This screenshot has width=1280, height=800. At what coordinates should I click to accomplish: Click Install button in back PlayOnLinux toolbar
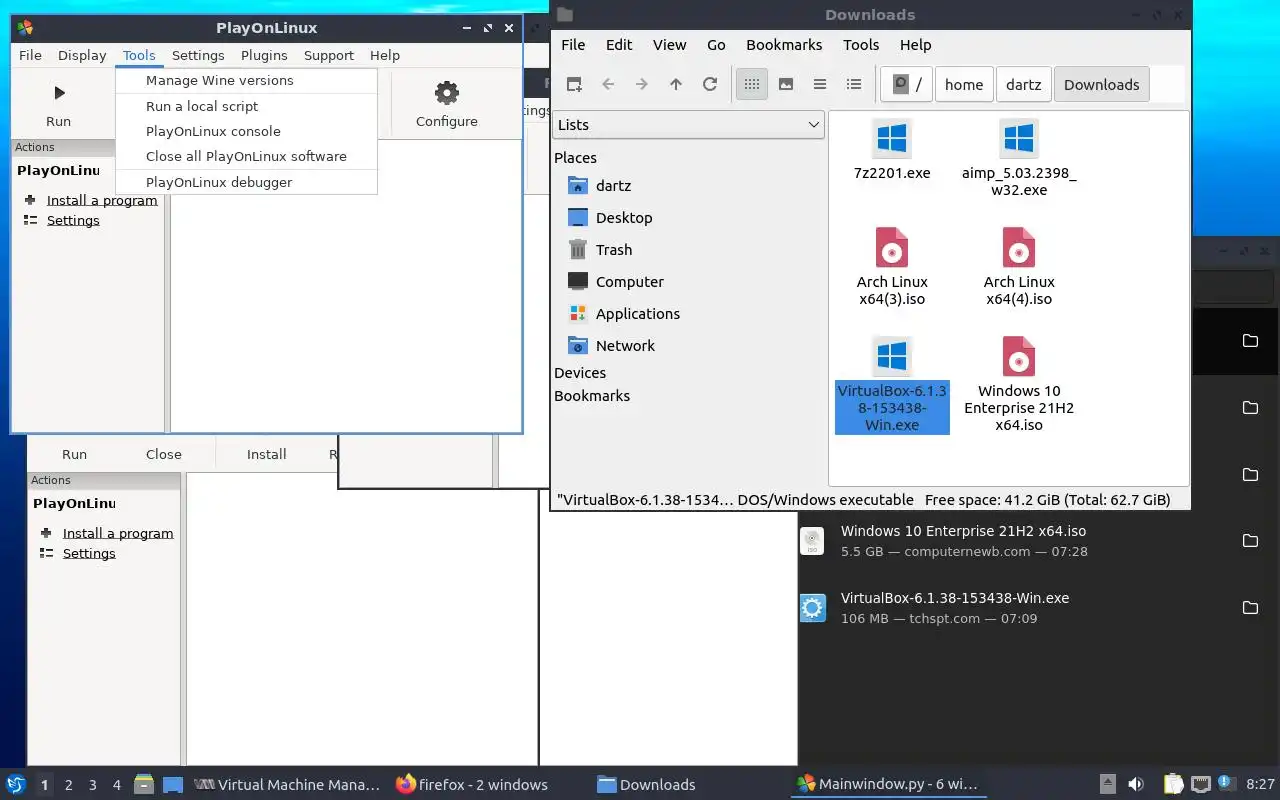pyautogui.click(x=267, y=454)
